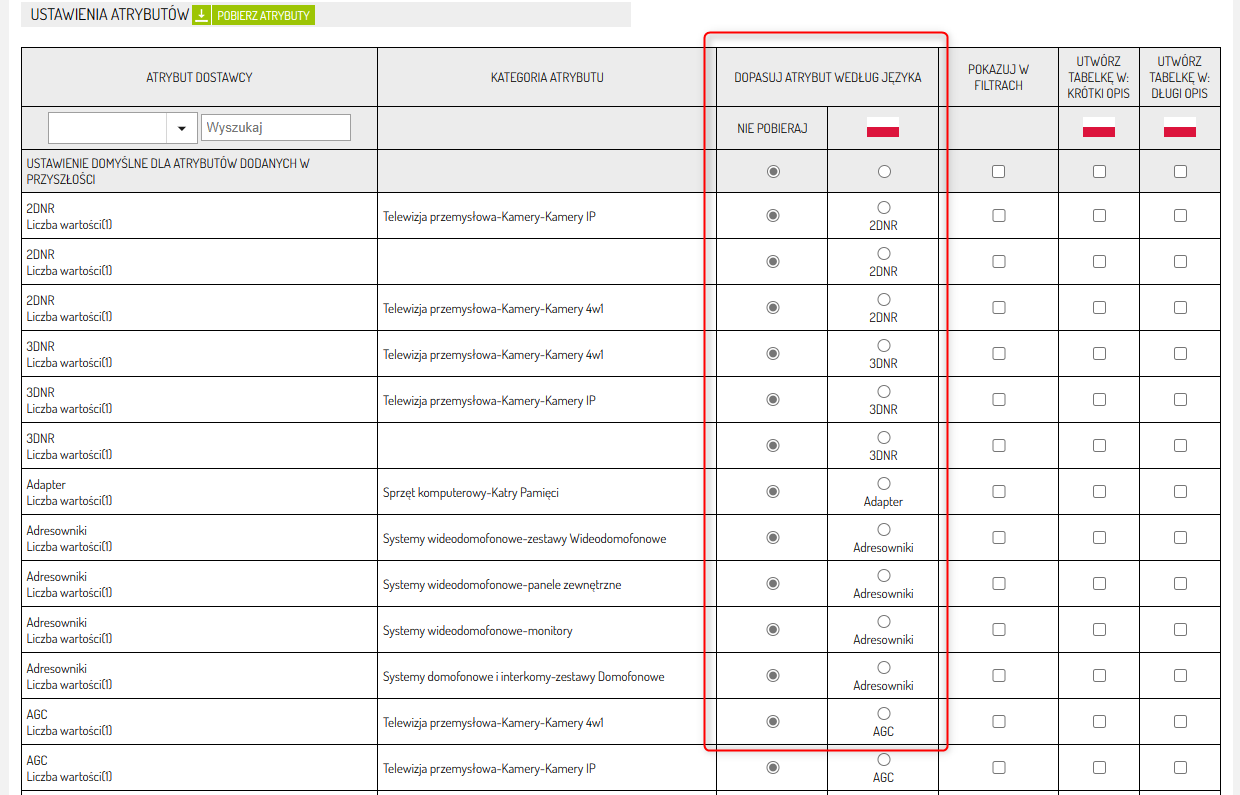Viewport: 1240px width, 795px height.
Task: Check Pokazuj w filtrach for Adapter row
Action: [998, 492]
